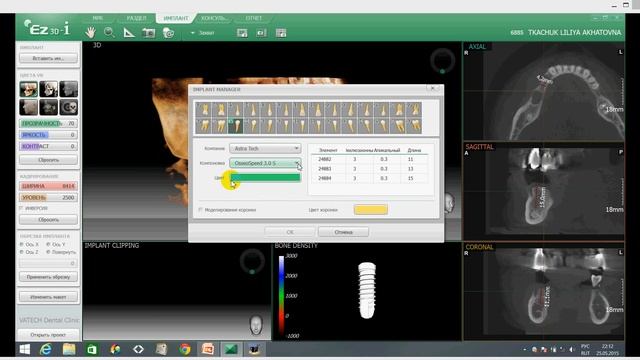Screen dimensions: 640x360
Task: Click the Изменить макет button
Action: pyautogui.click(x=48, y=297)
